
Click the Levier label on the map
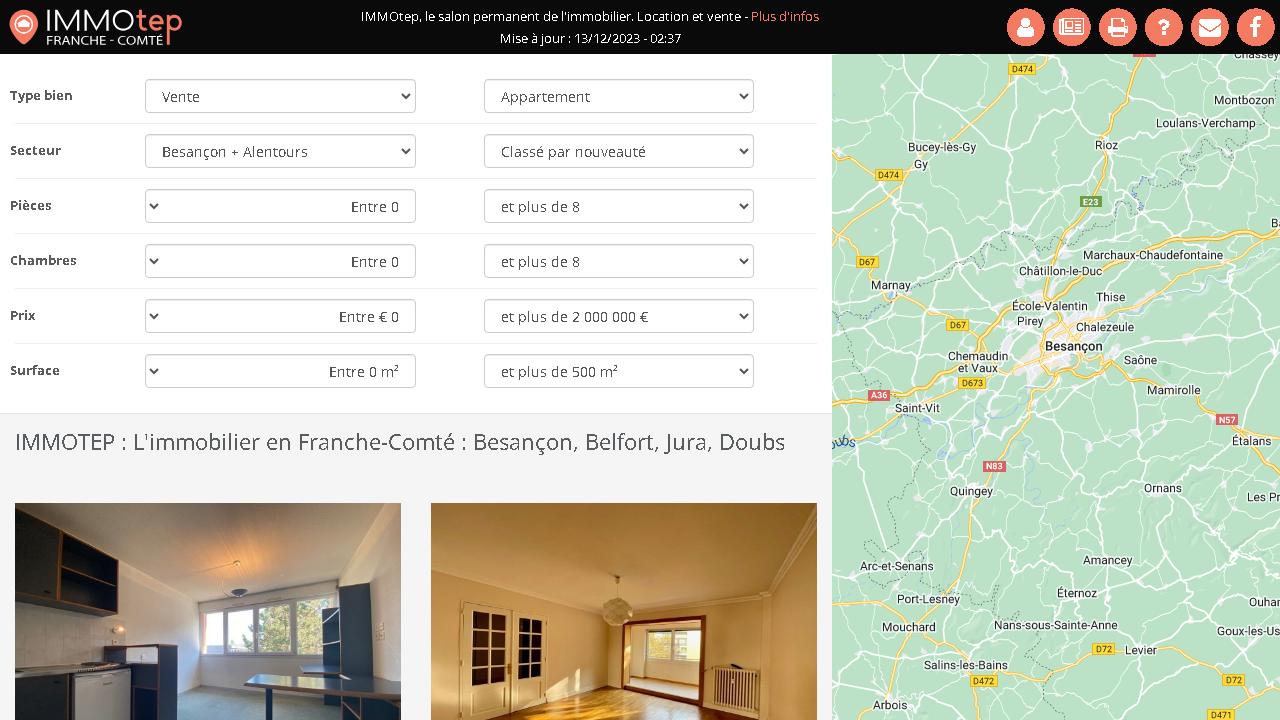click(1141, 649)
